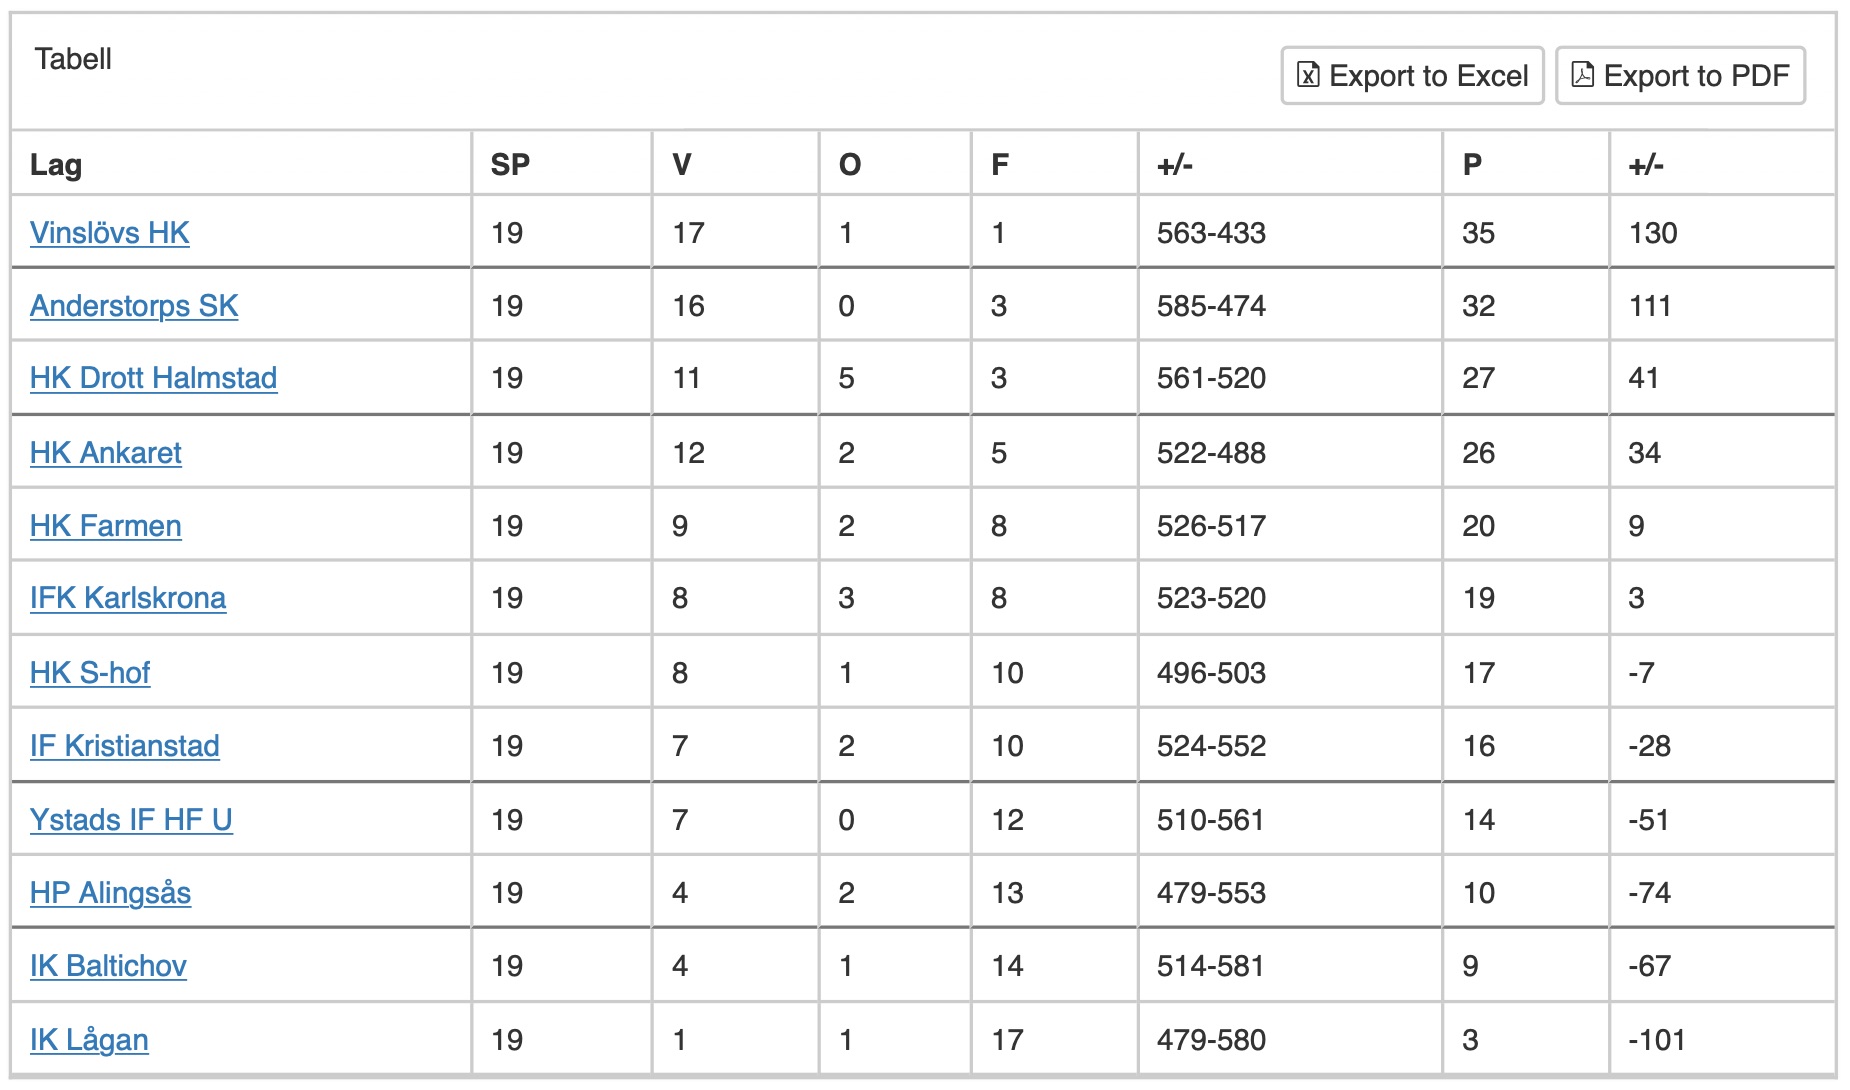Click the HK S-hof link

(90, 673)
